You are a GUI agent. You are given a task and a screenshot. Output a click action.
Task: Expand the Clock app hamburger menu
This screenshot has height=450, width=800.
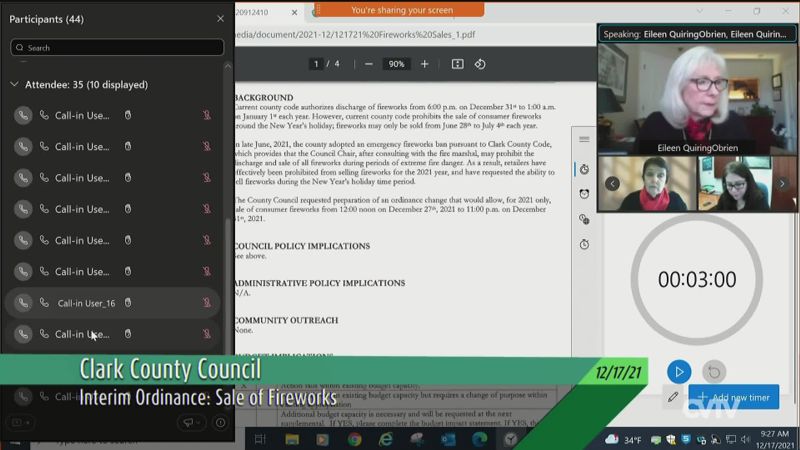click(584, 139)
